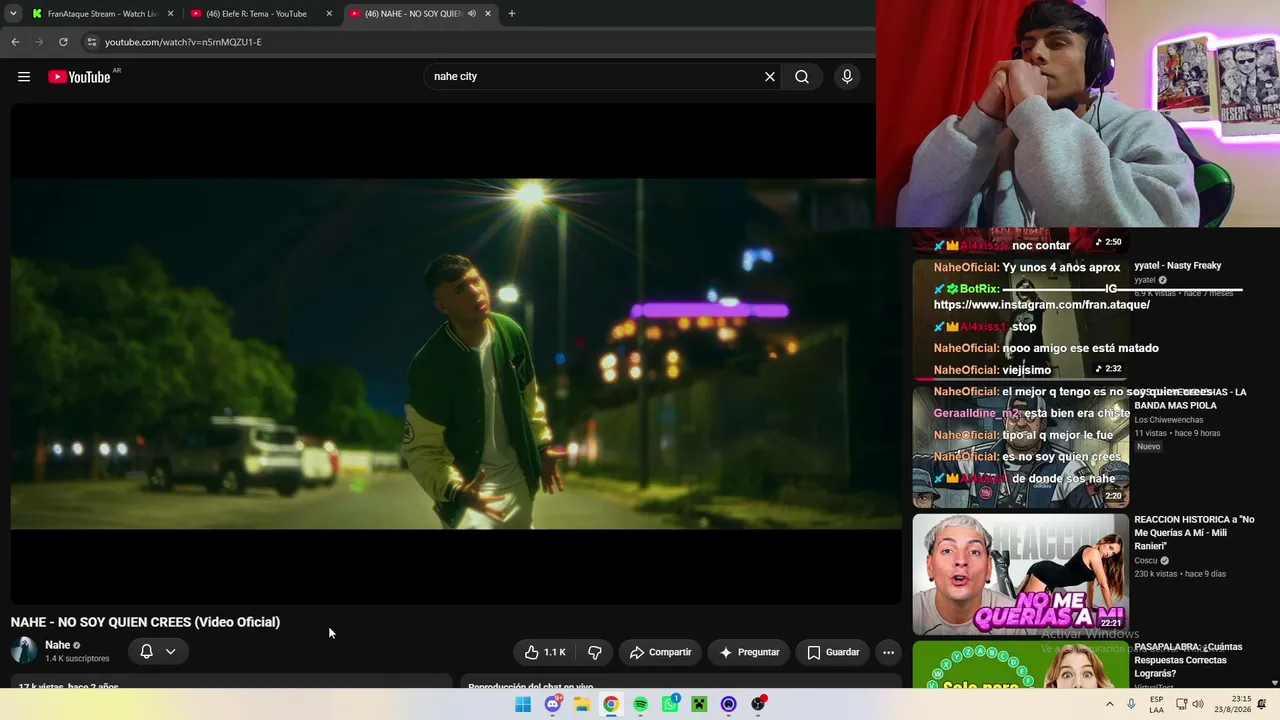Switch to the Elefe R: Tema tab
The width and height of the screenshot is (1280, 720).
click(261, 14)
